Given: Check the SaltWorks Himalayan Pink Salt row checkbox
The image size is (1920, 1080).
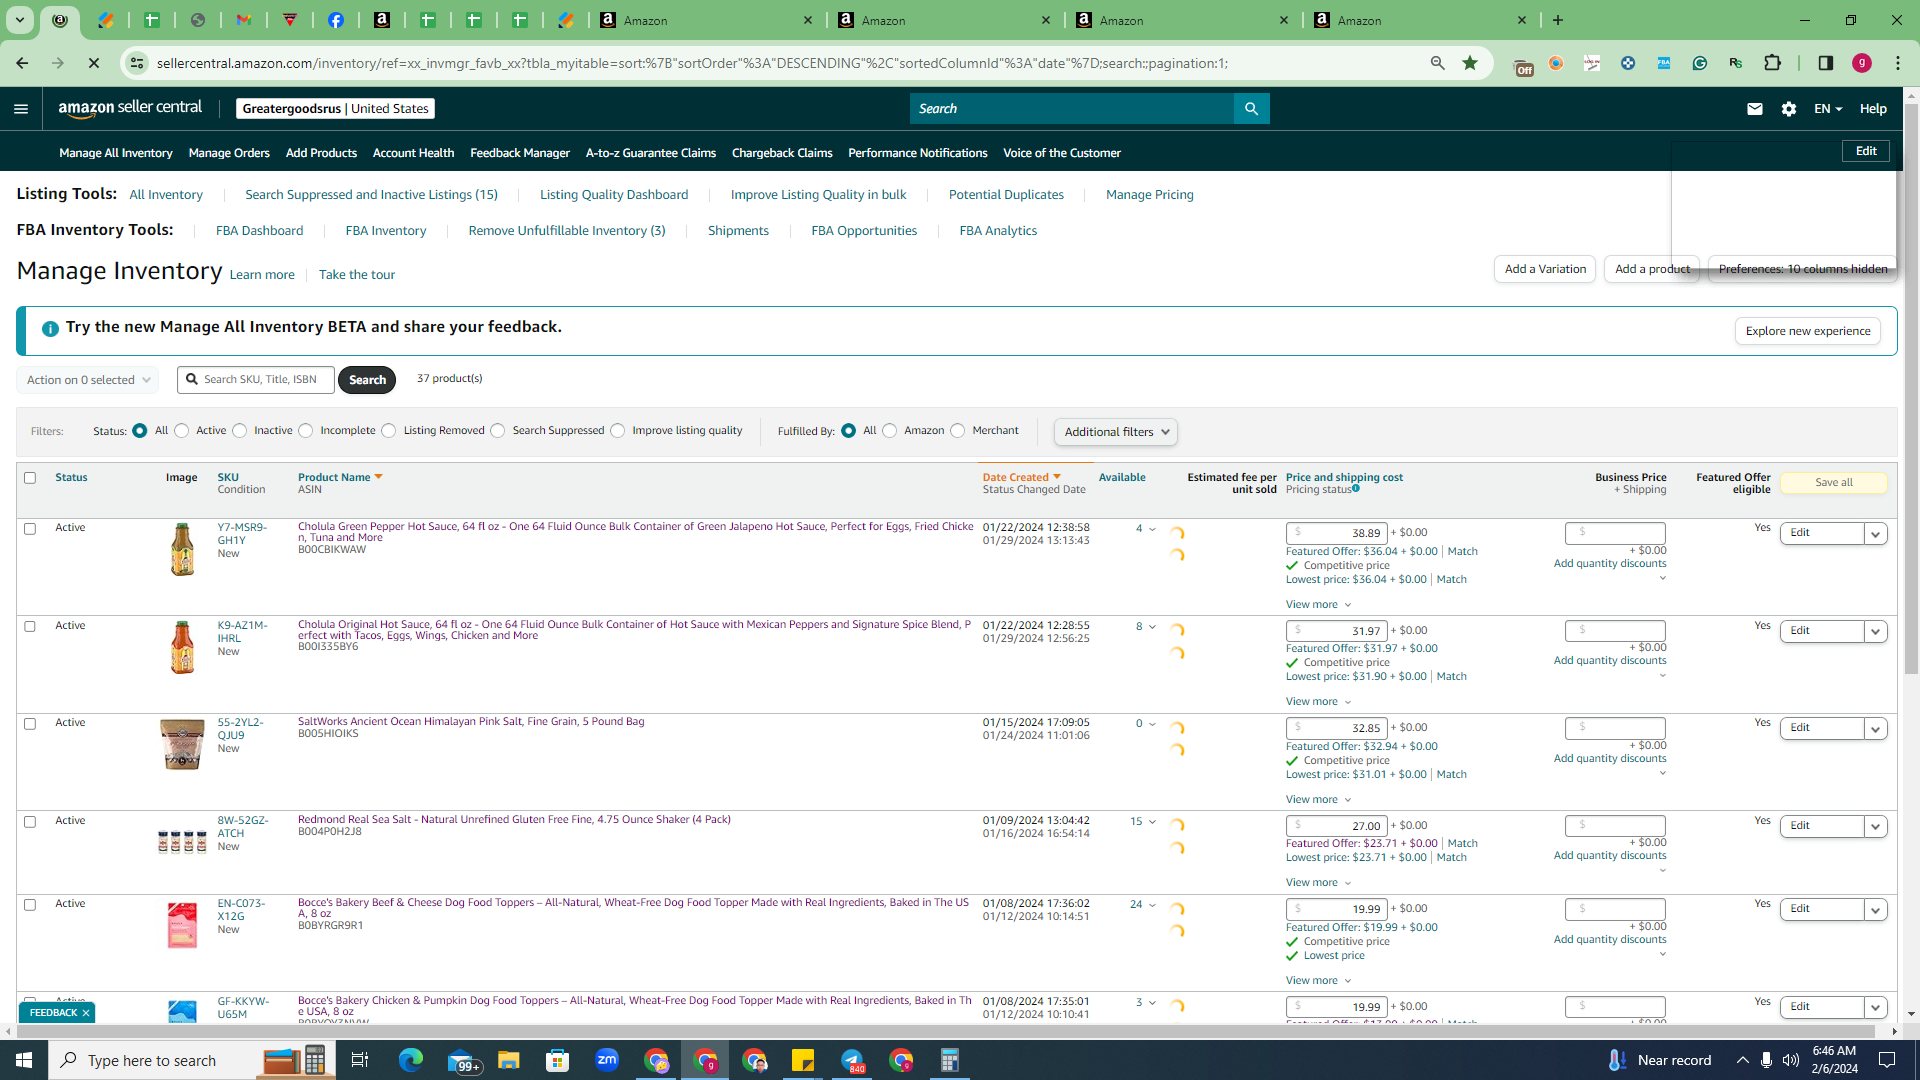Looking at the screenshot, I should click(x=30, y=724).
